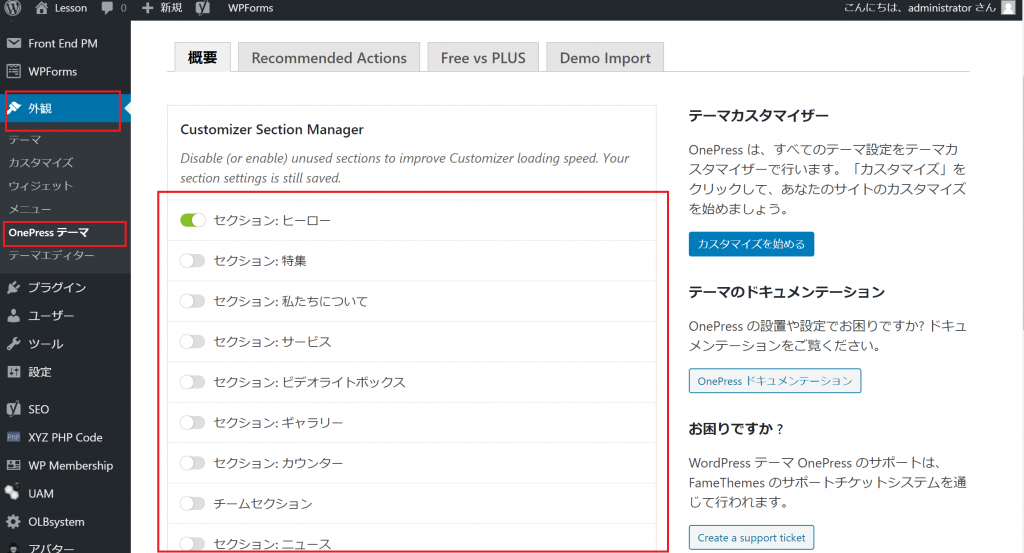
Task: Open the XYZ PHP Code menu label
Action: [65, 437]
